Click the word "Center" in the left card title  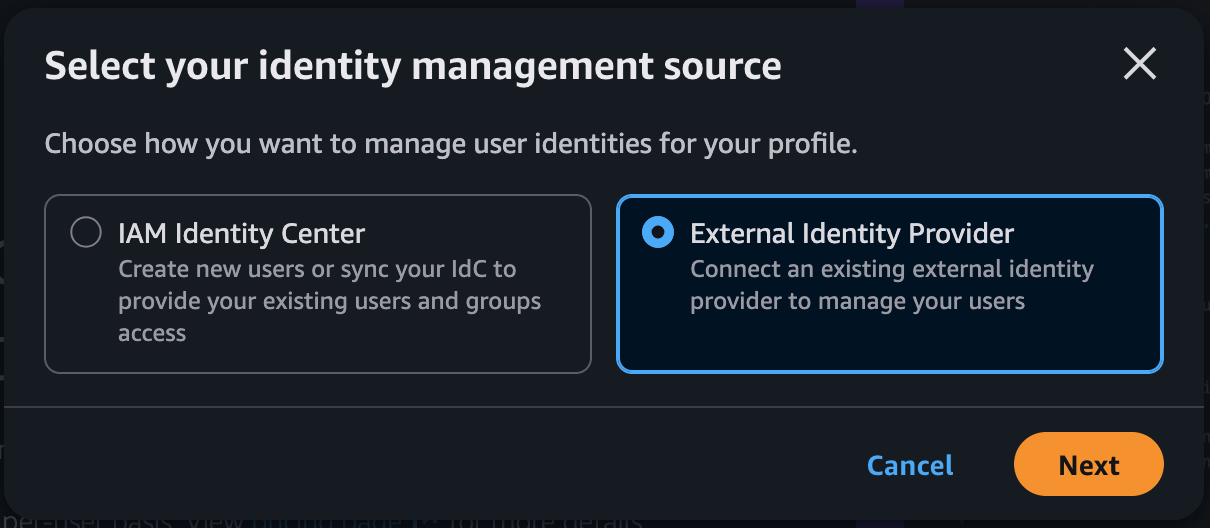click(321, 234)
